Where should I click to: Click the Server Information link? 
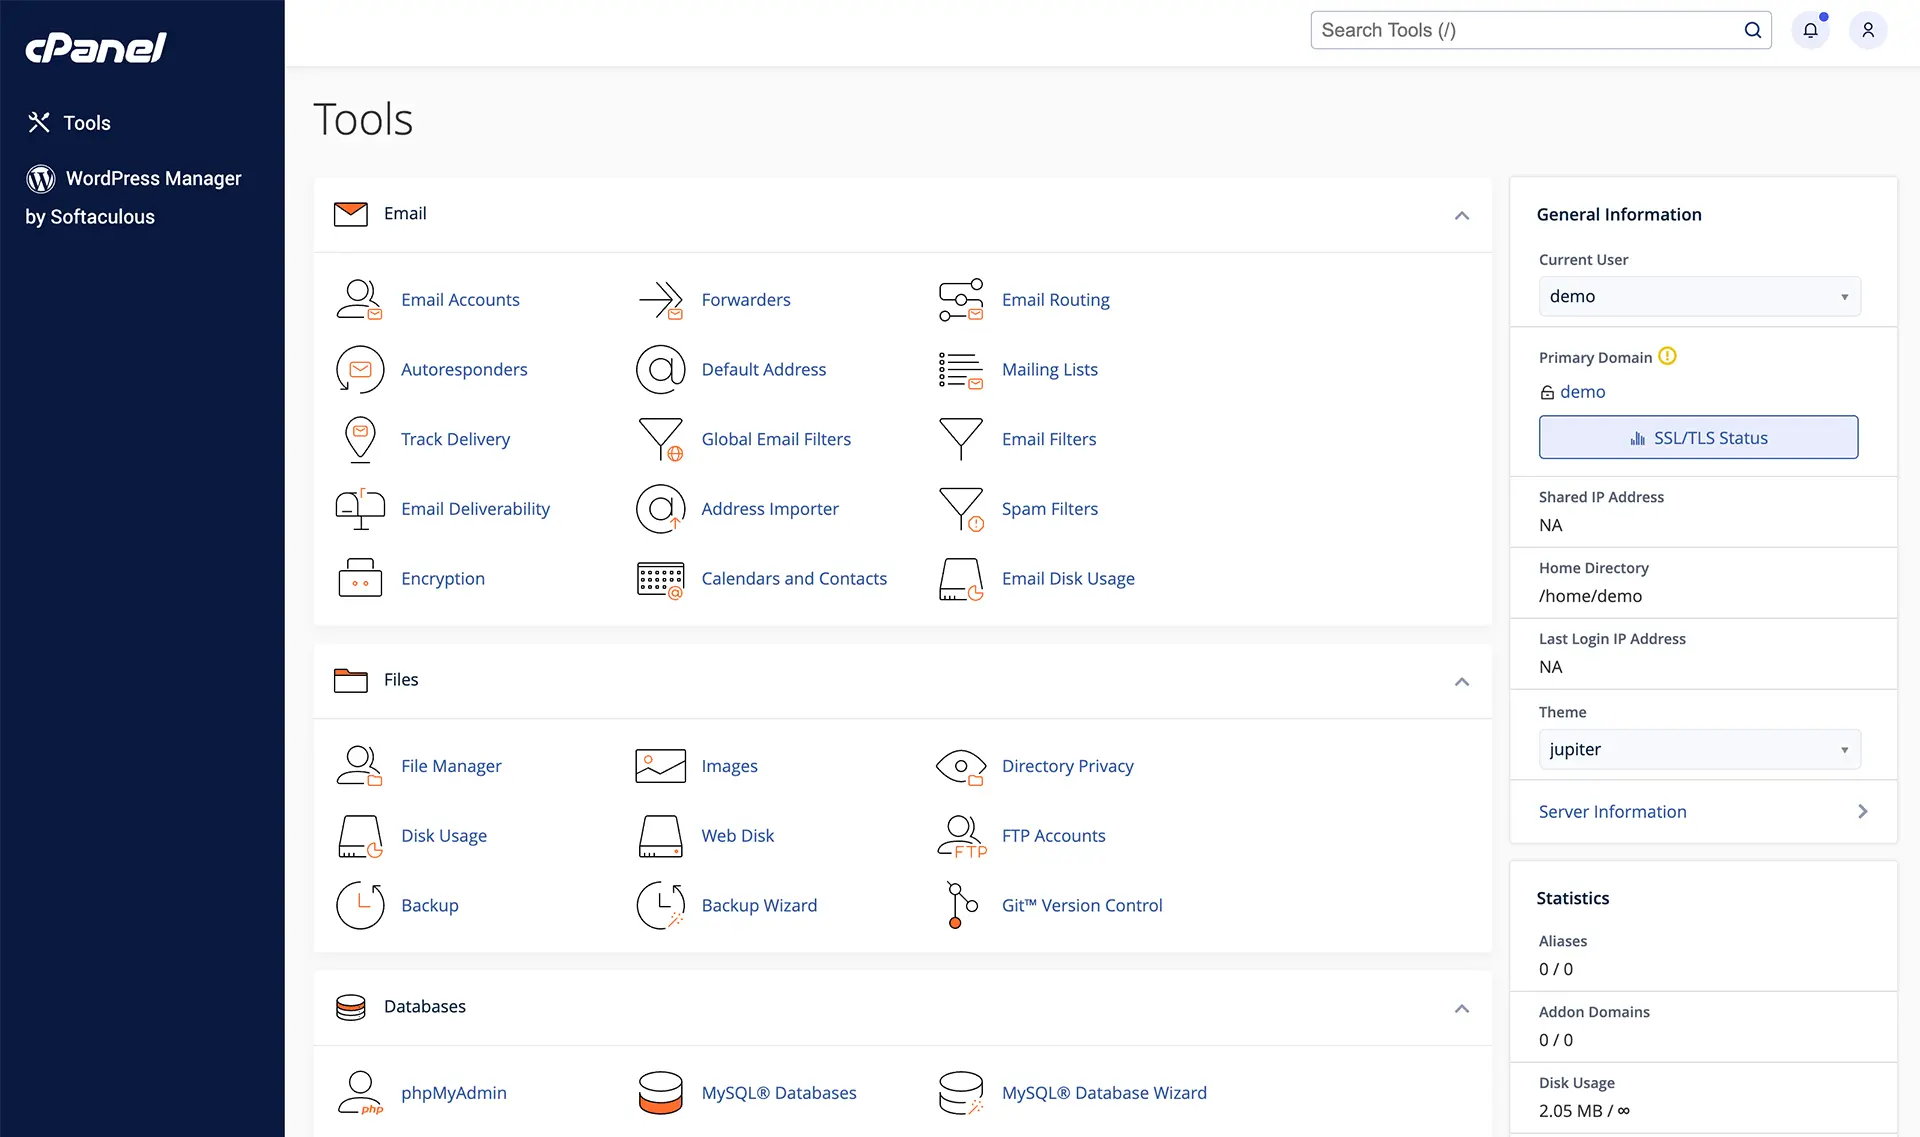point(1612,811)
